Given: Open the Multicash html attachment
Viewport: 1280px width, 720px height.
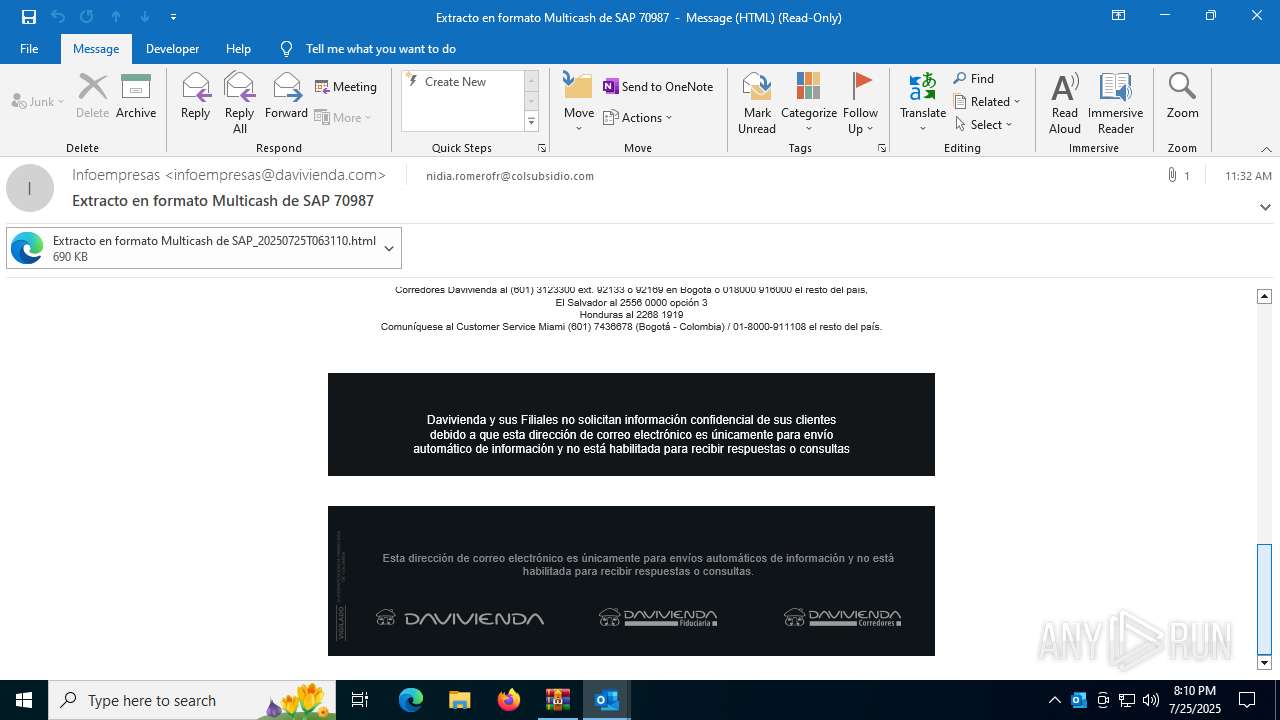Looking at the screenshot, I should [193, 248].
